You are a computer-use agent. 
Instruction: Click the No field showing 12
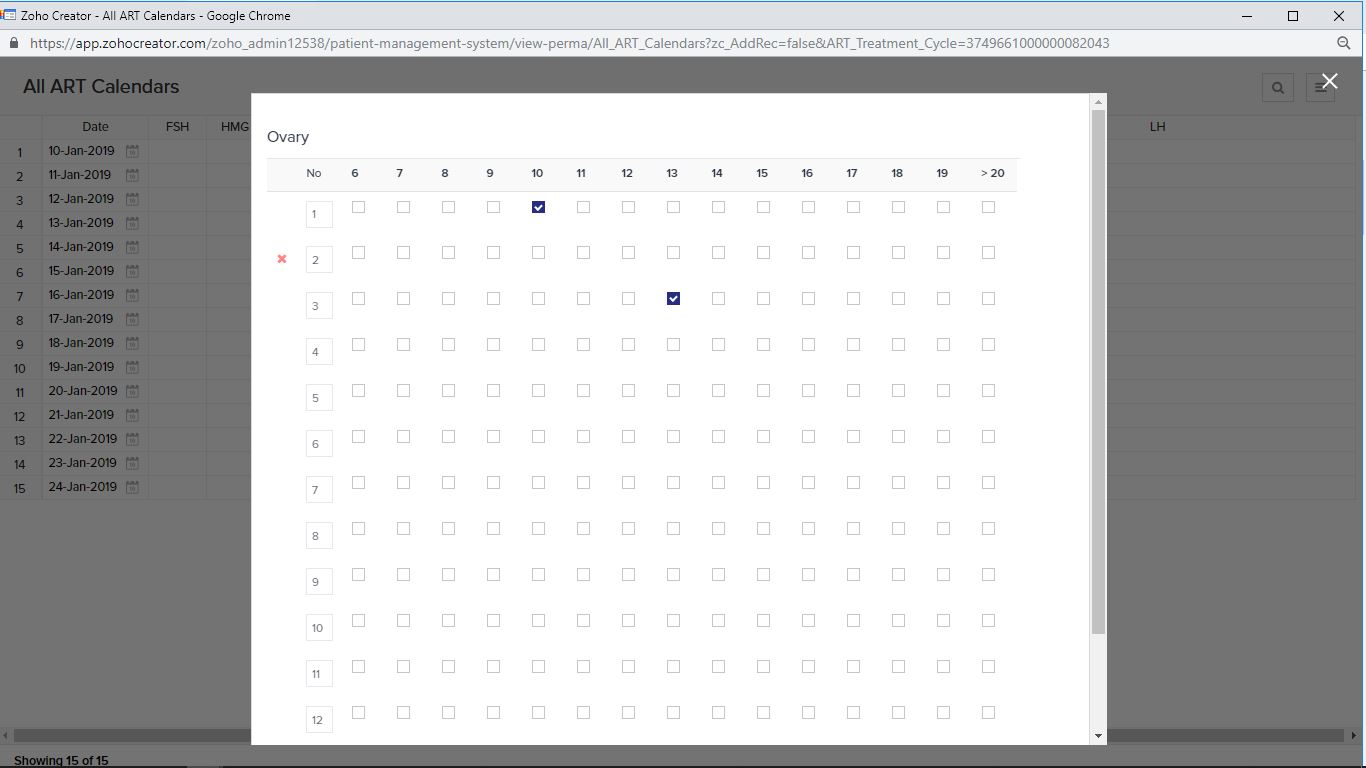tap(319, 720)
